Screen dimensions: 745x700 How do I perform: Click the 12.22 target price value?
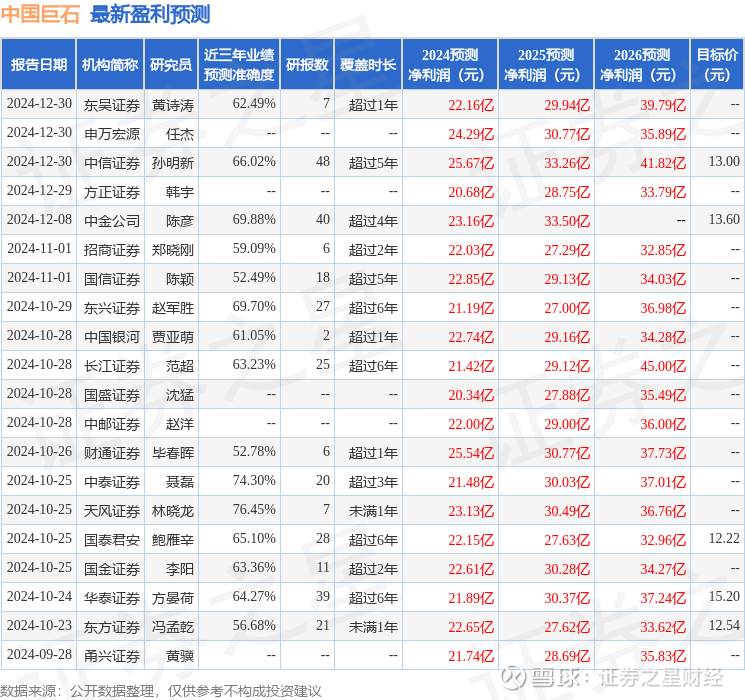724,538
